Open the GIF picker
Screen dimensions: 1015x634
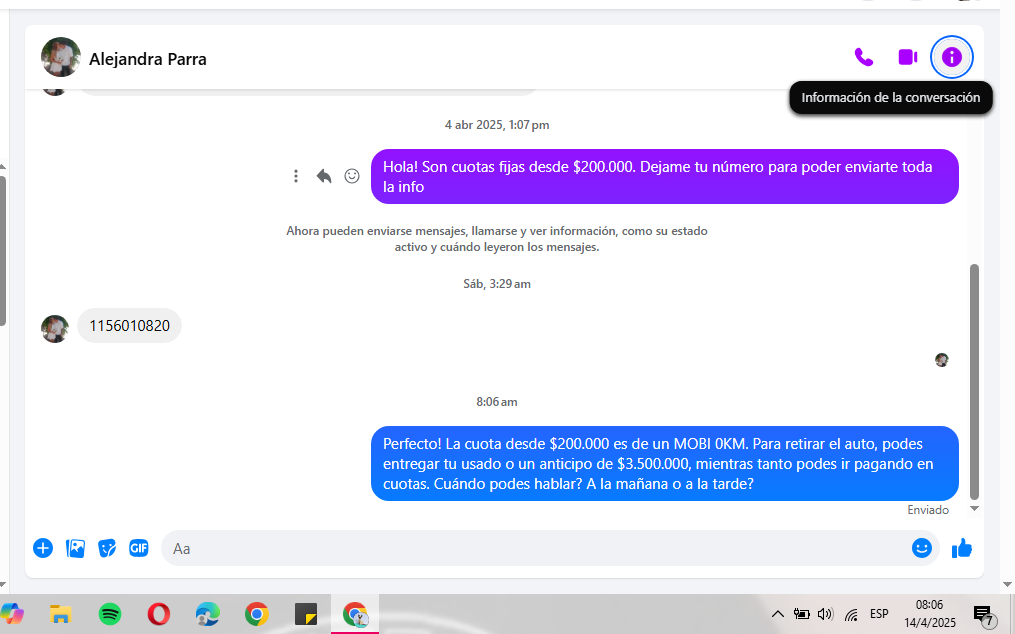pyautogui.click(x=139, y=549)
